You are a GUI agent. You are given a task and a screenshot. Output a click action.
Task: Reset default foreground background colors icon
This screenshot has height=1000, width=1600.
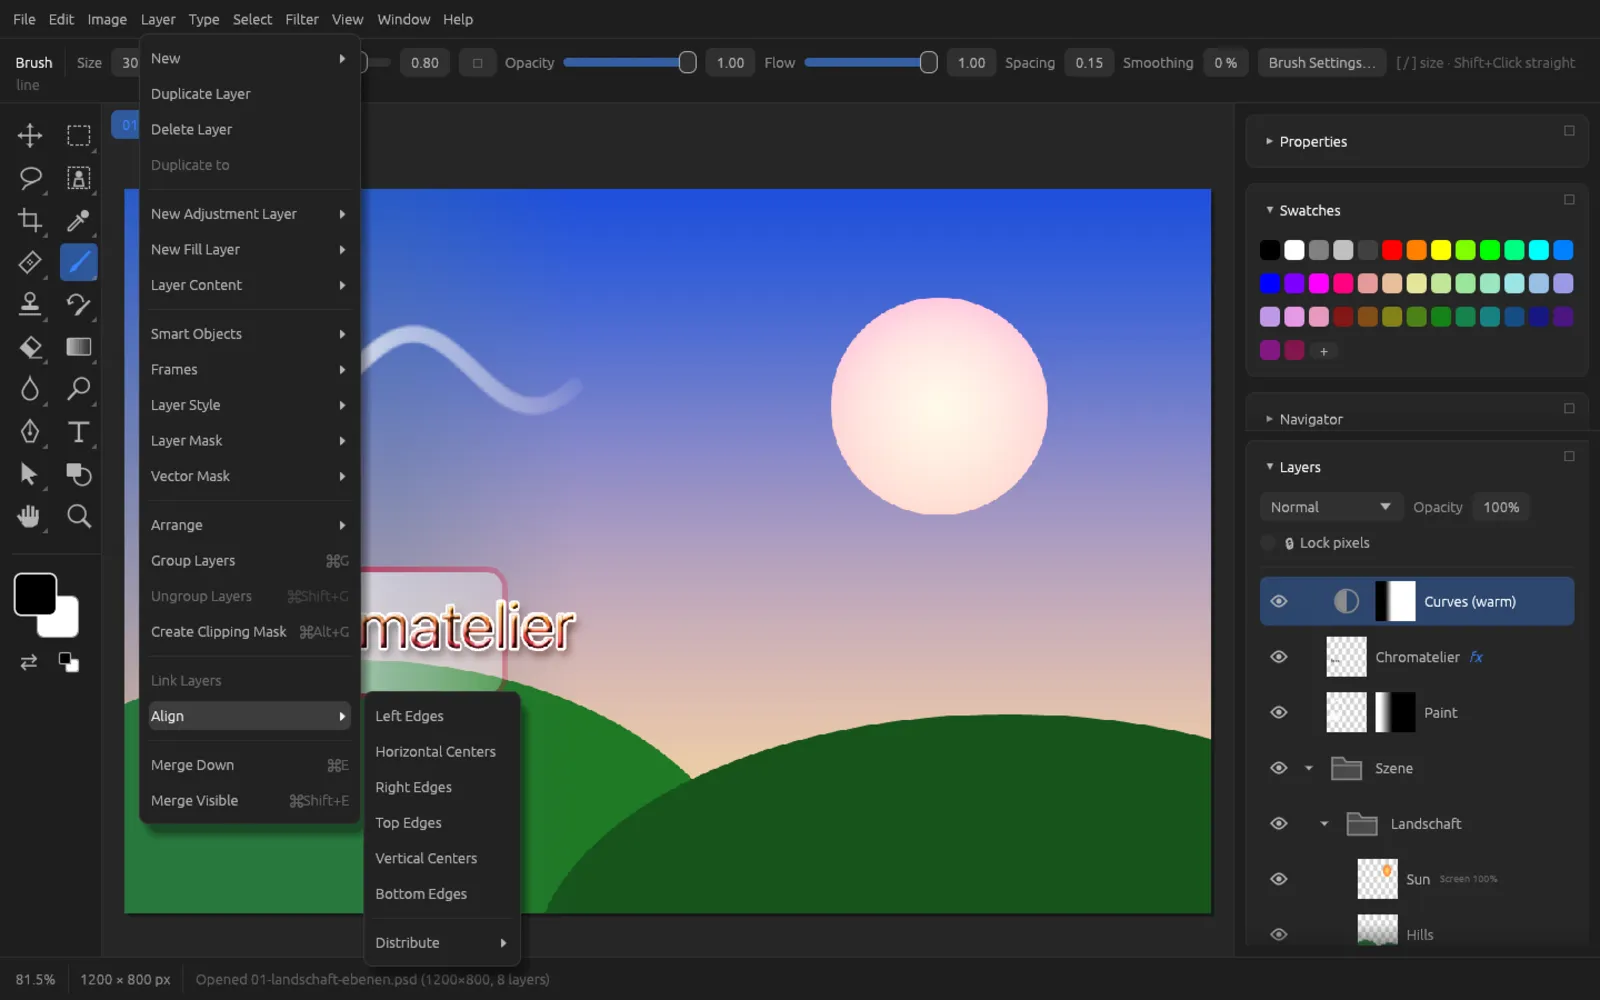pyautogui.click(x=69, y=662)
